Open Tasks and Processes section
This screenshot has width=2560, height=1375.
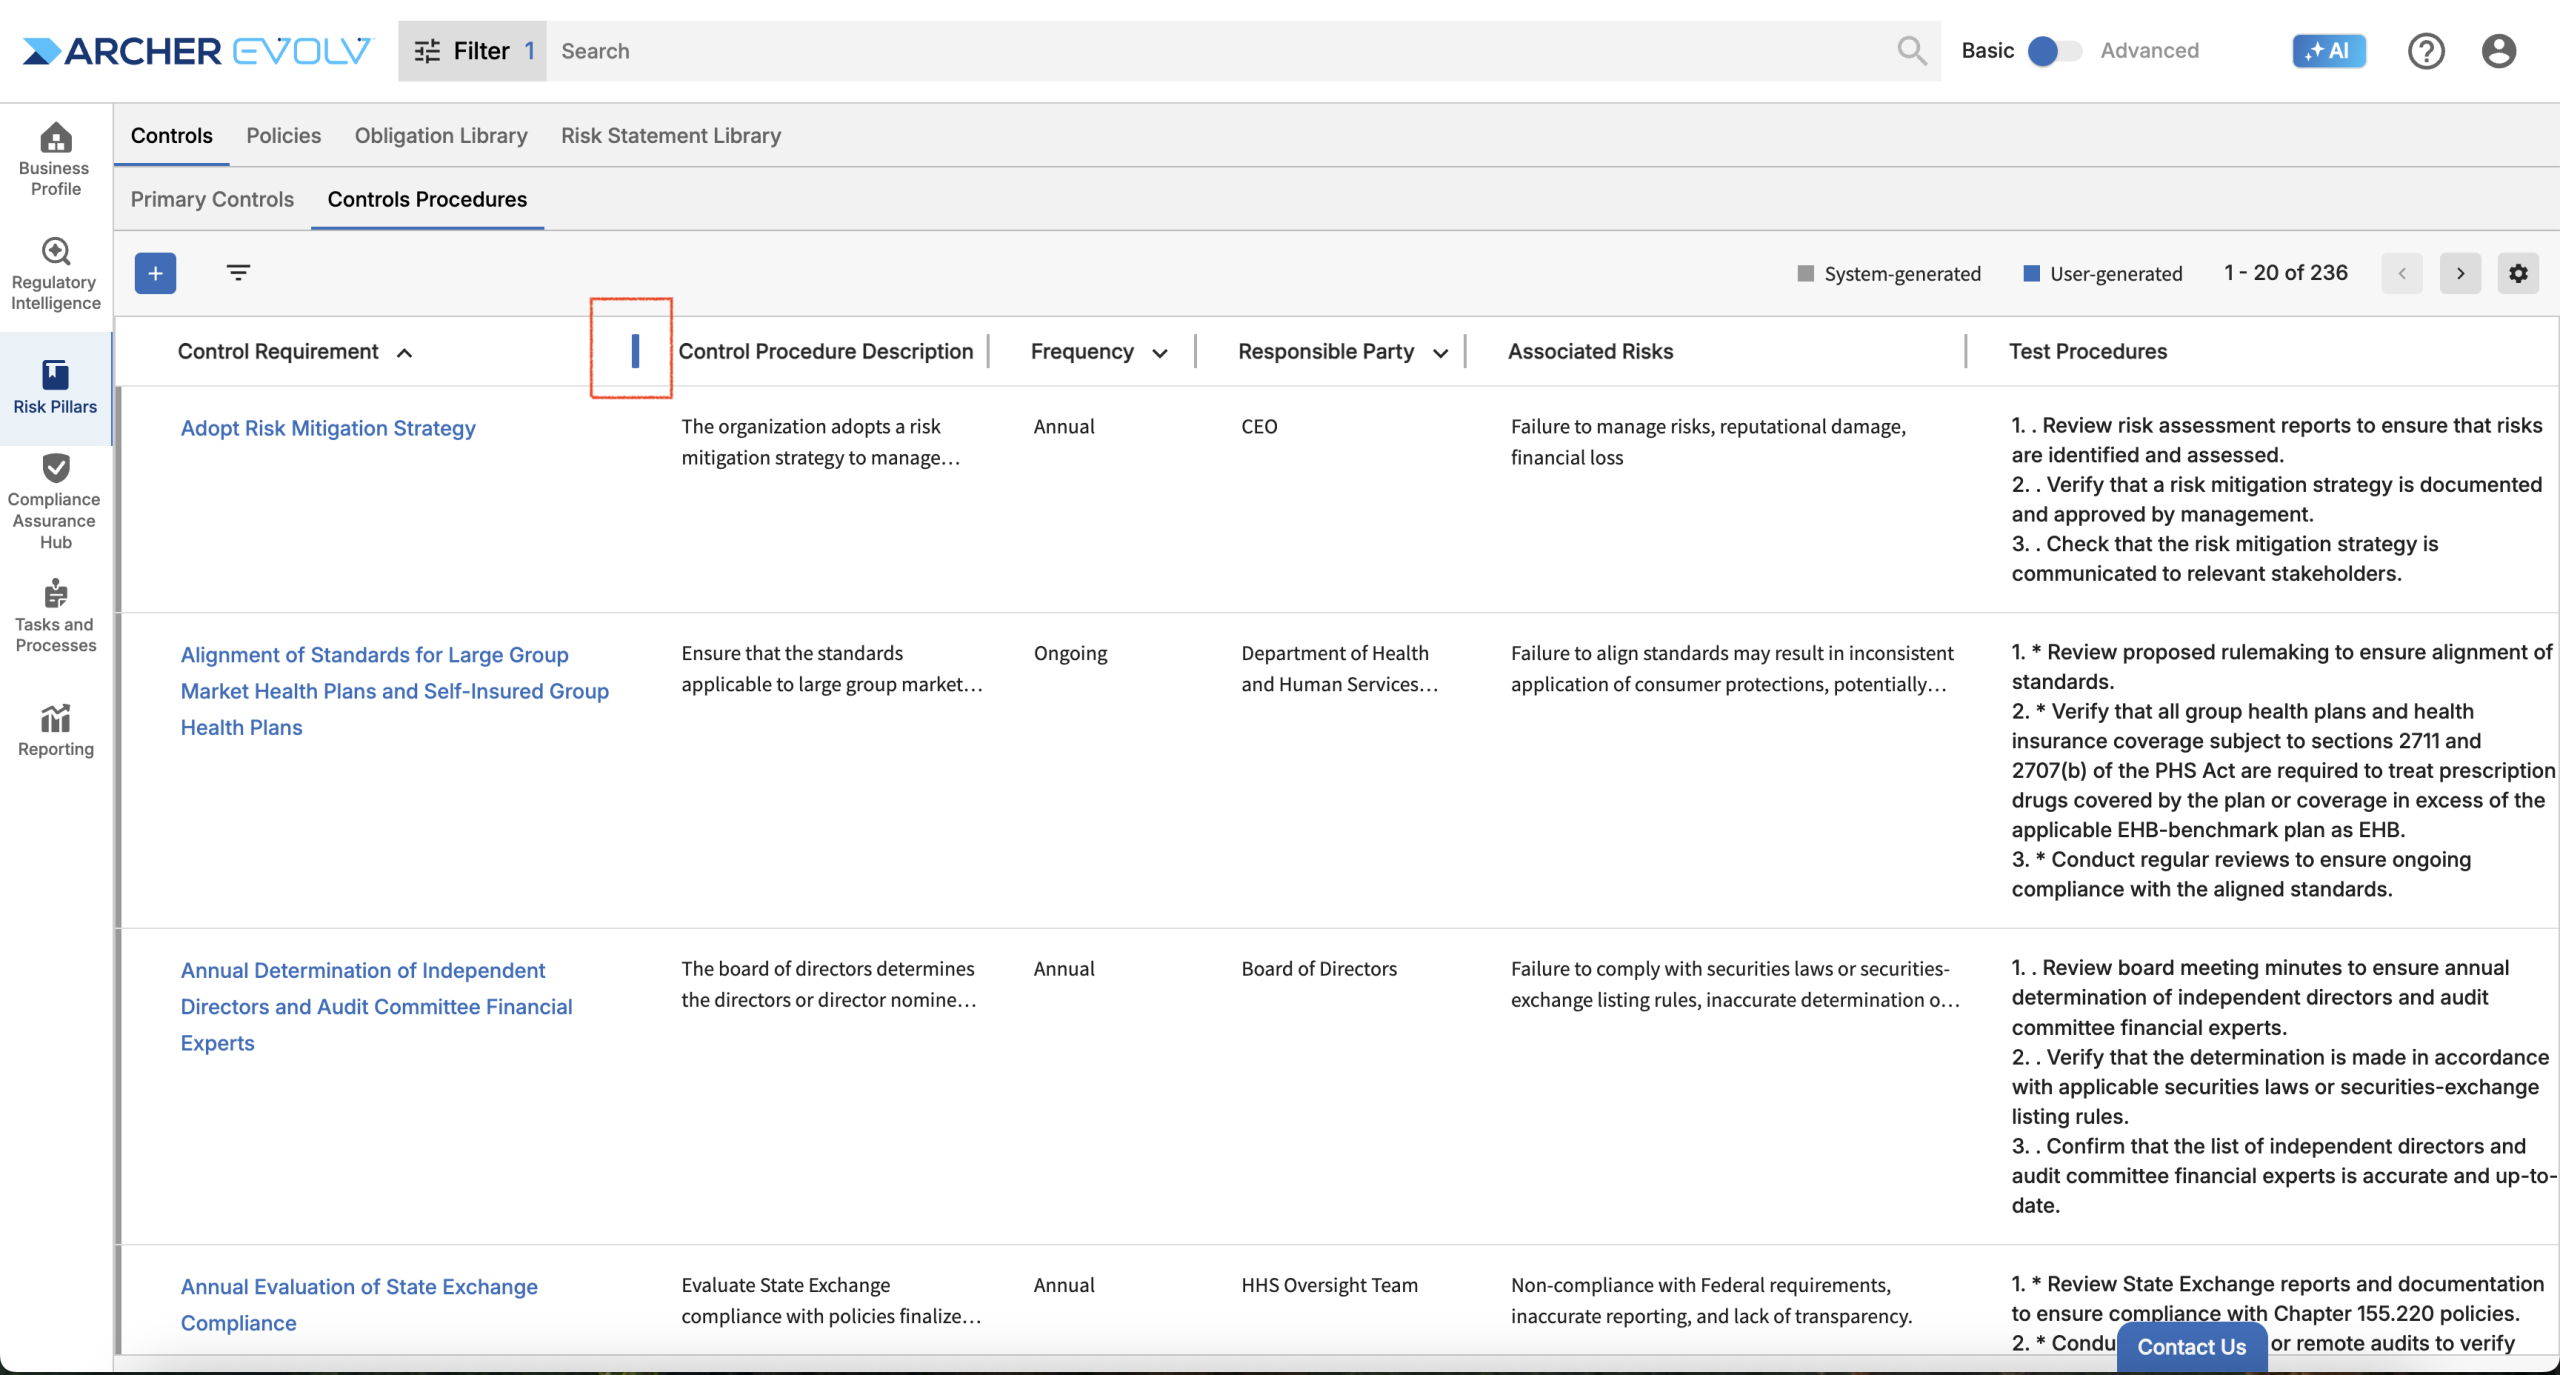pyautogui.click(x=55, y=615)
